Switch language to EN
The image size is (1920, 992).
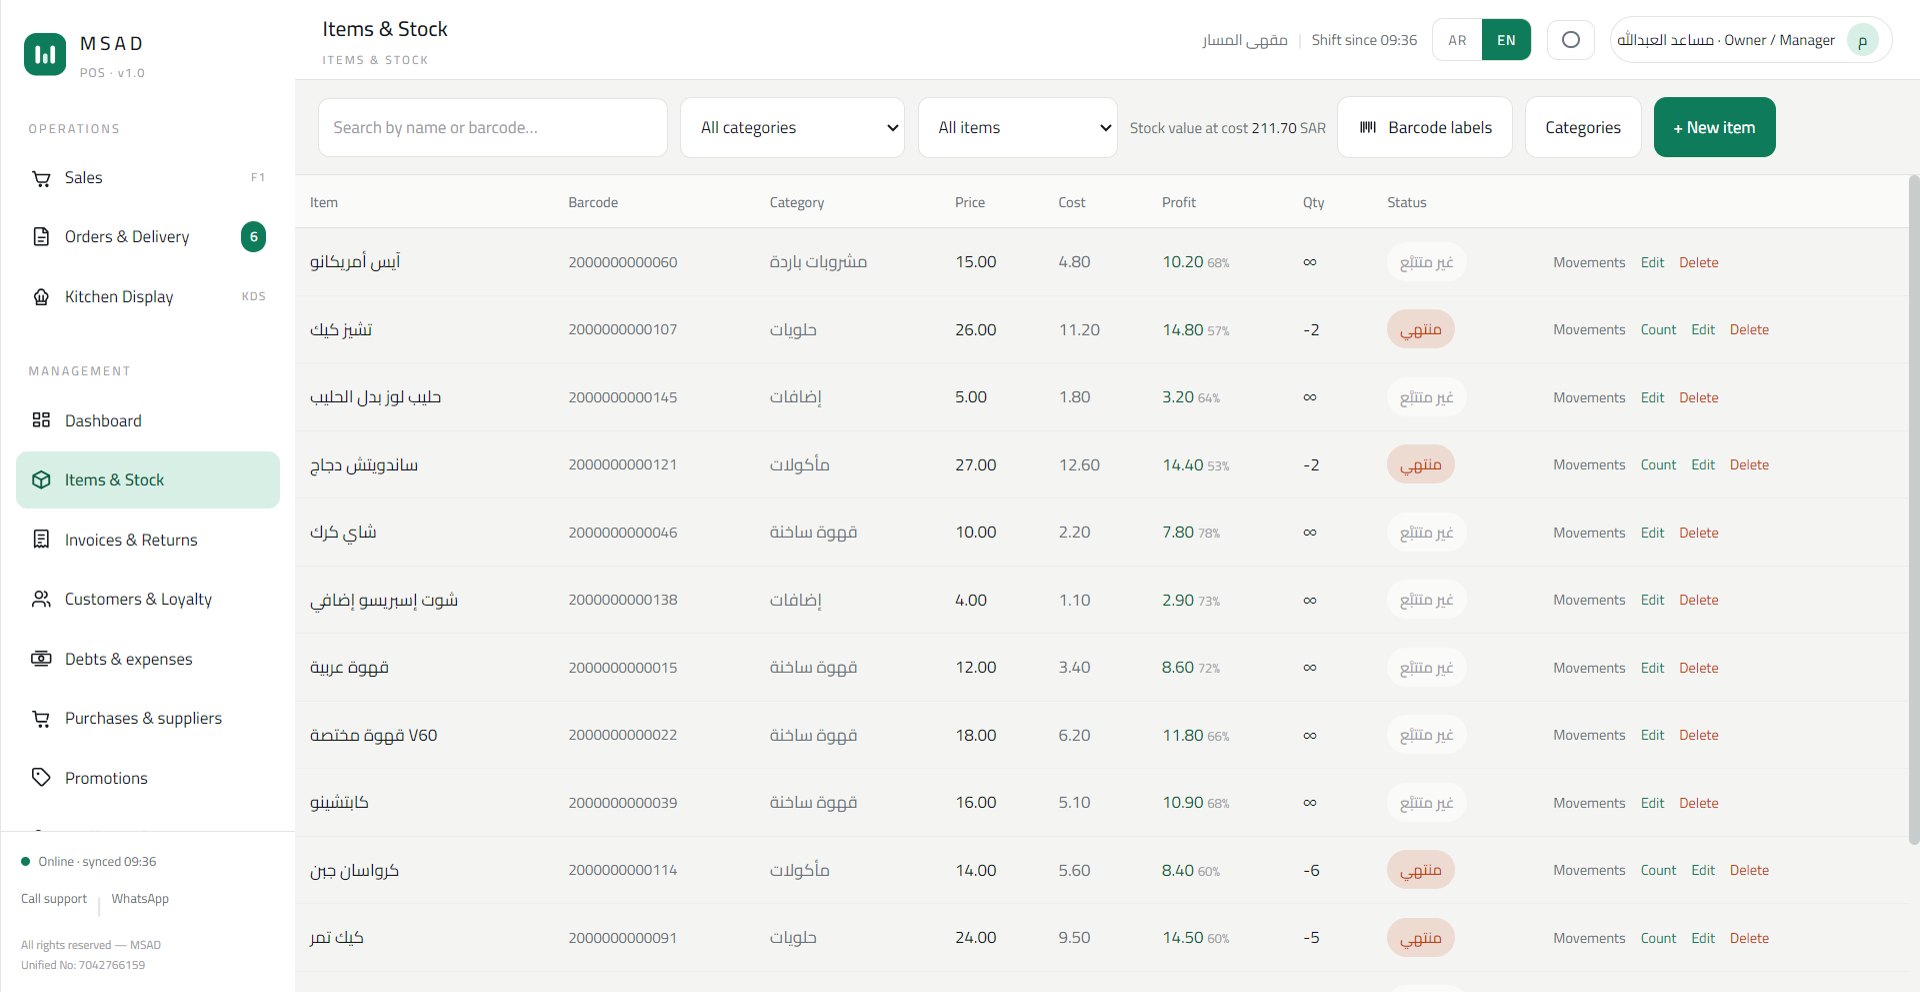point(1506,40)
